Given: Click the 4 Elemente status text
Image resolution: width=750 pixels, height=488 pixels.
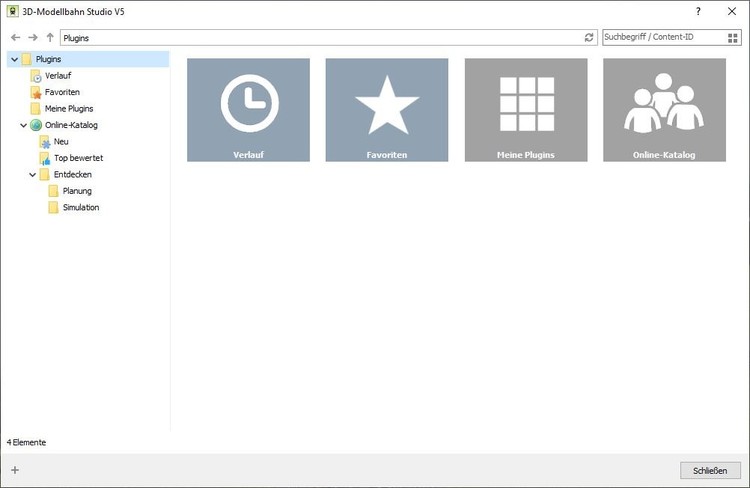Looking at the screenshot, I should pyautogui.click(x=26, y=443).
